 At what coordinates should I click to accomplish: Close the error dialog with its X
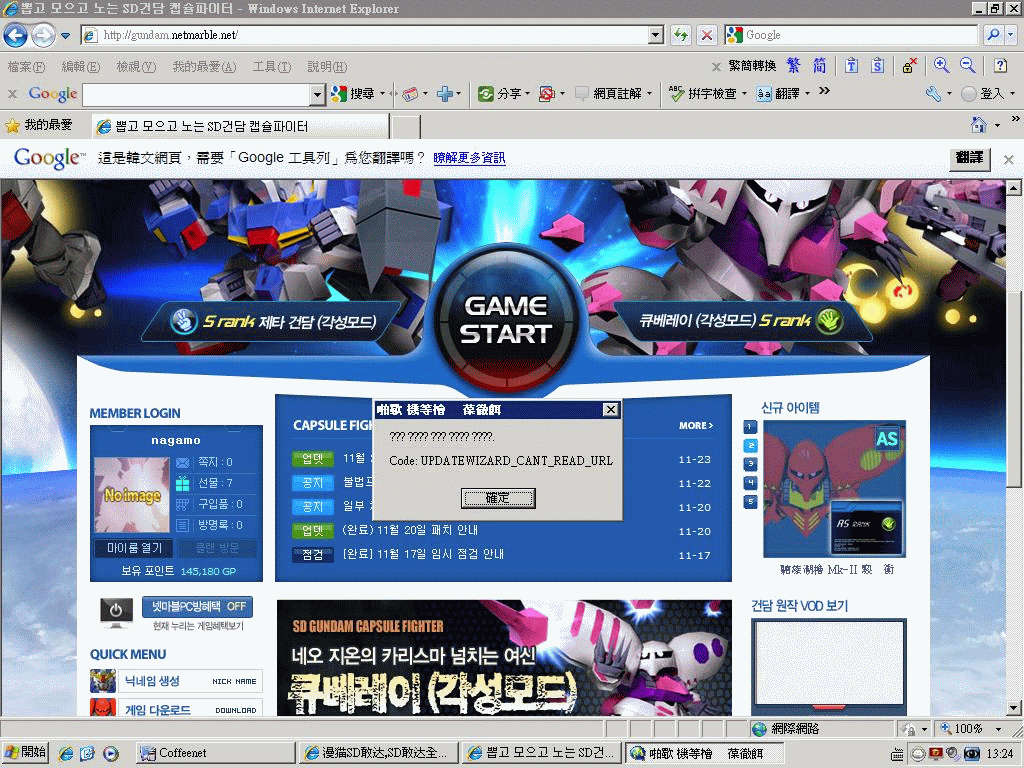tap(610, 409)
